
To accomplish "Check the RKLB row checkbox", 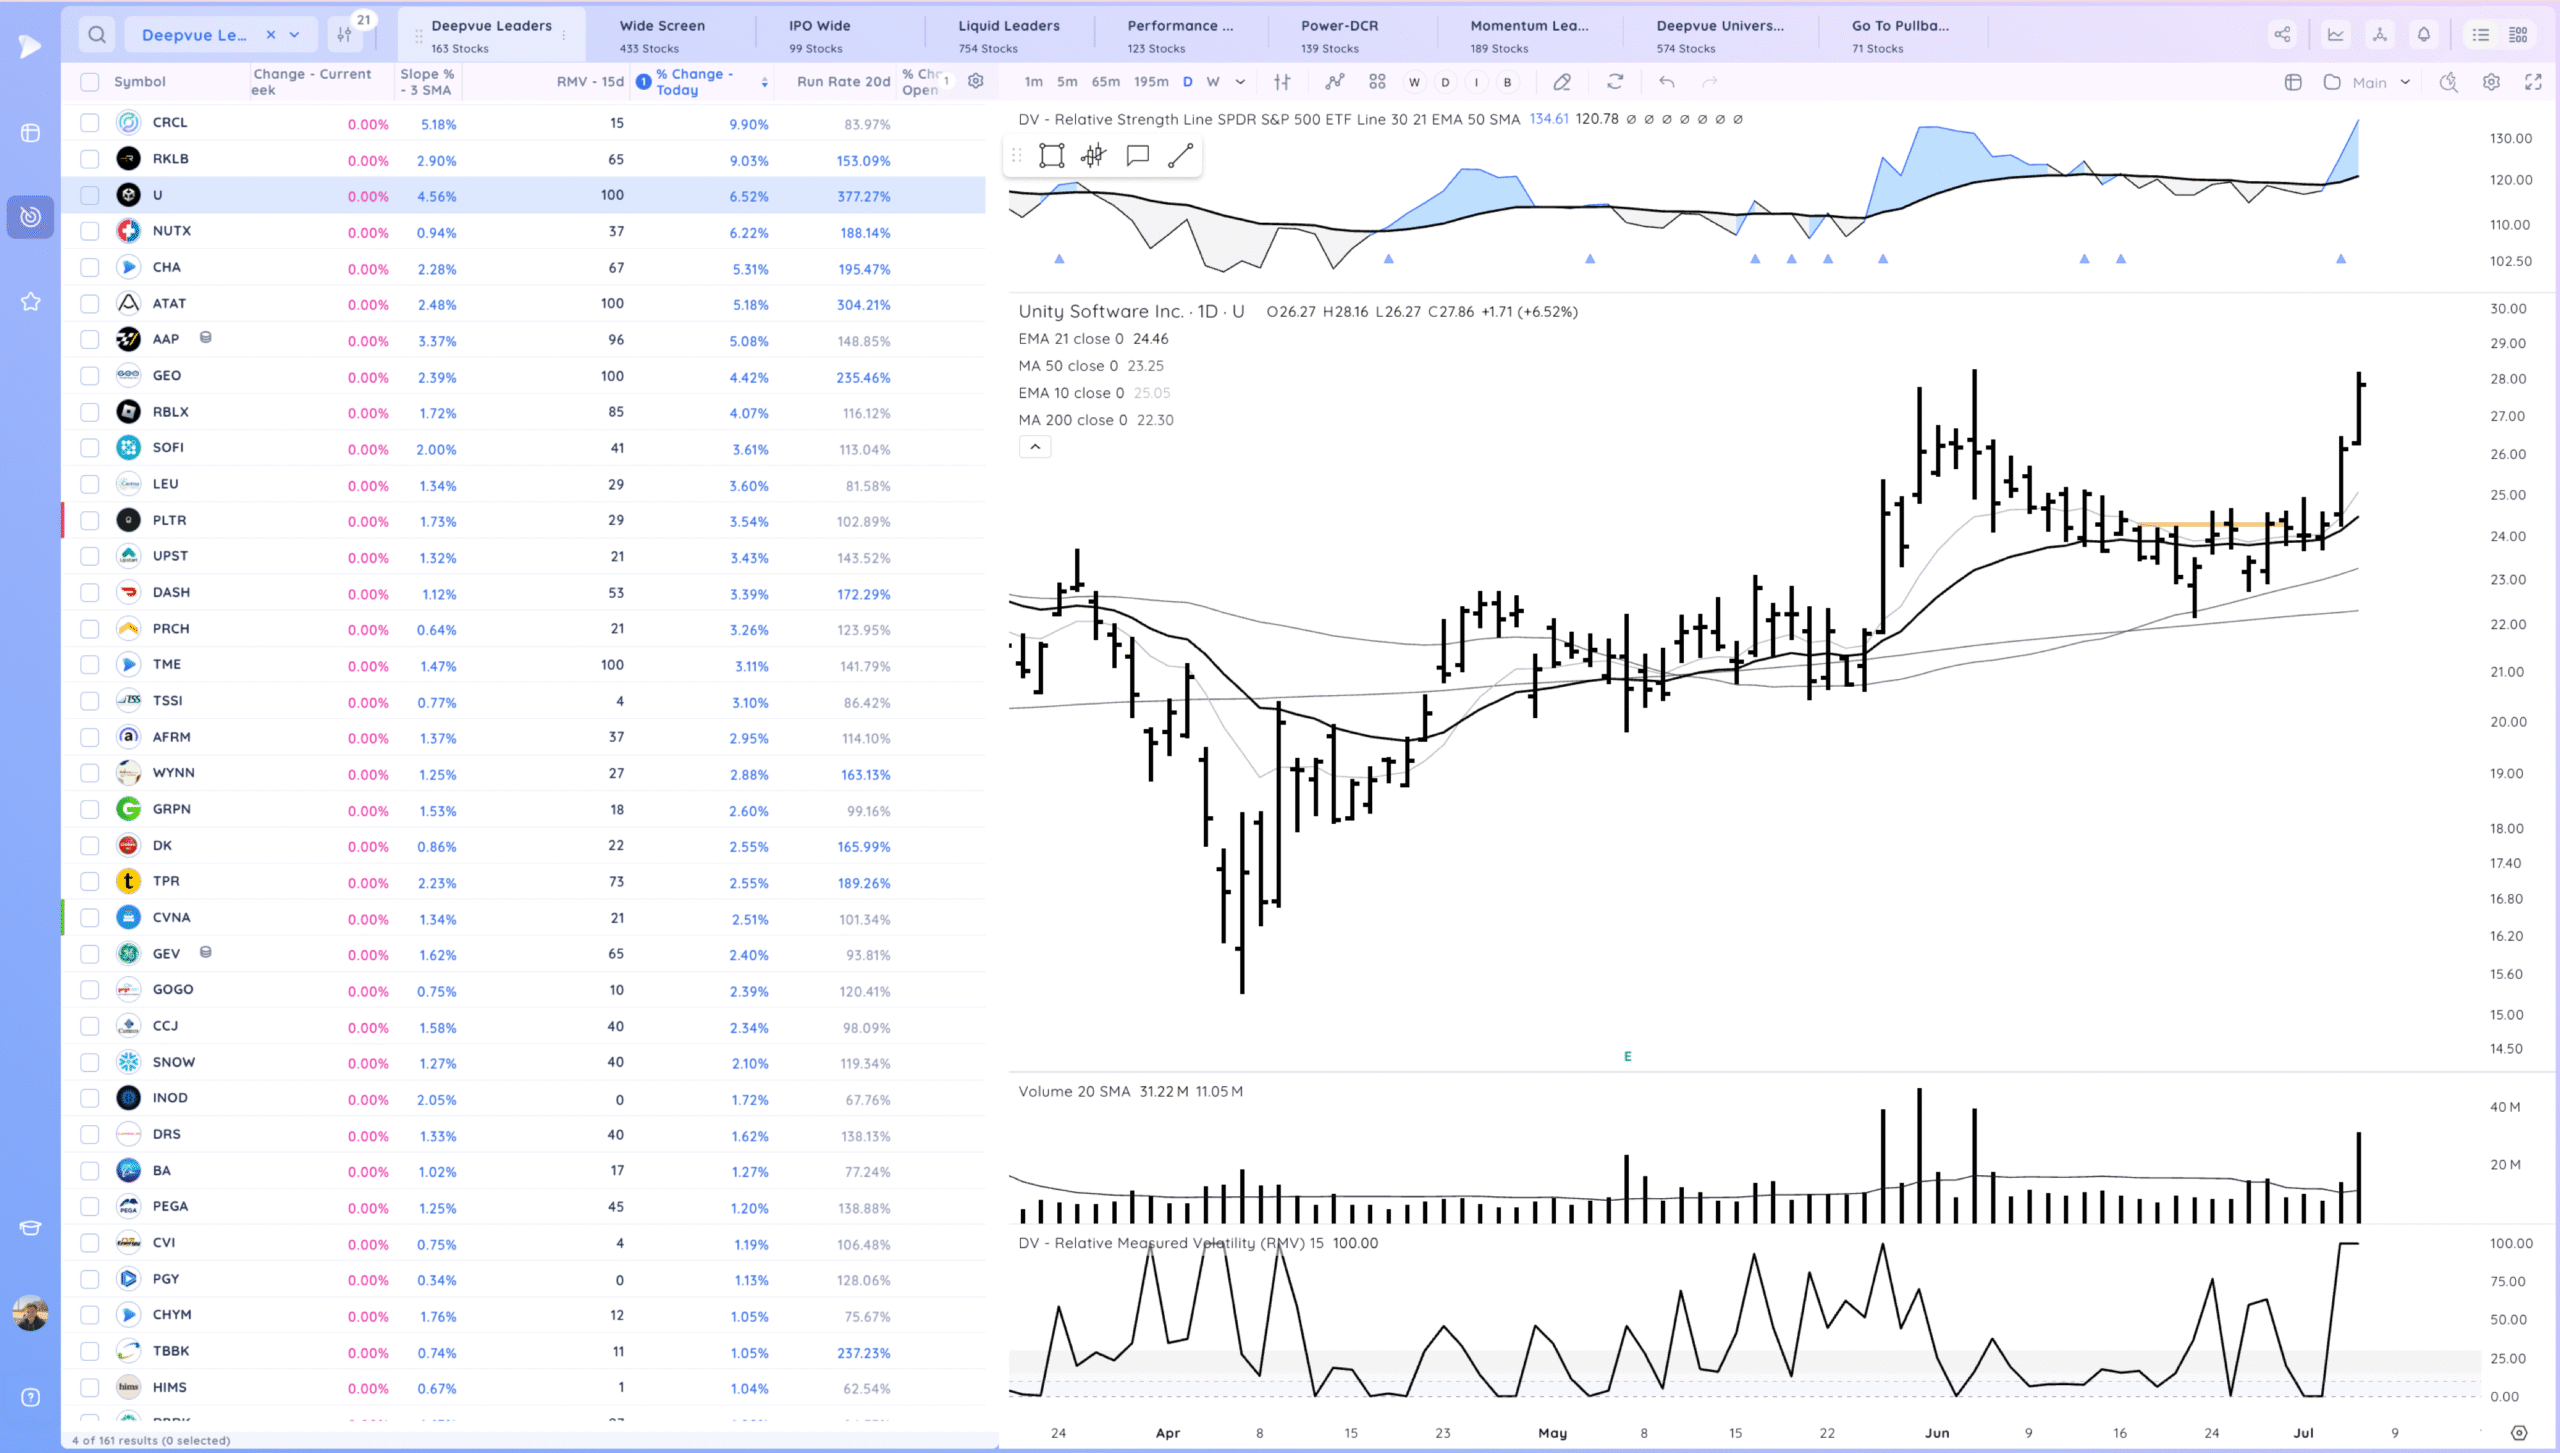I will (90, 159).
